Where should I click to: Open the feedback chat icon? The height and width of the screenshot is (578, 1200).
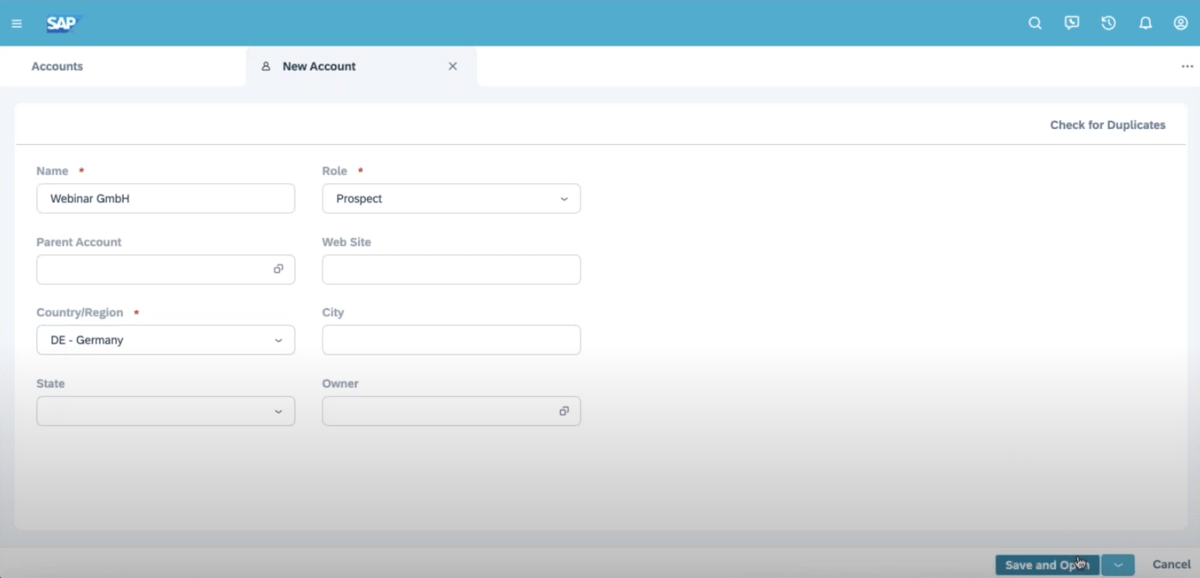tap(1072, 23)
